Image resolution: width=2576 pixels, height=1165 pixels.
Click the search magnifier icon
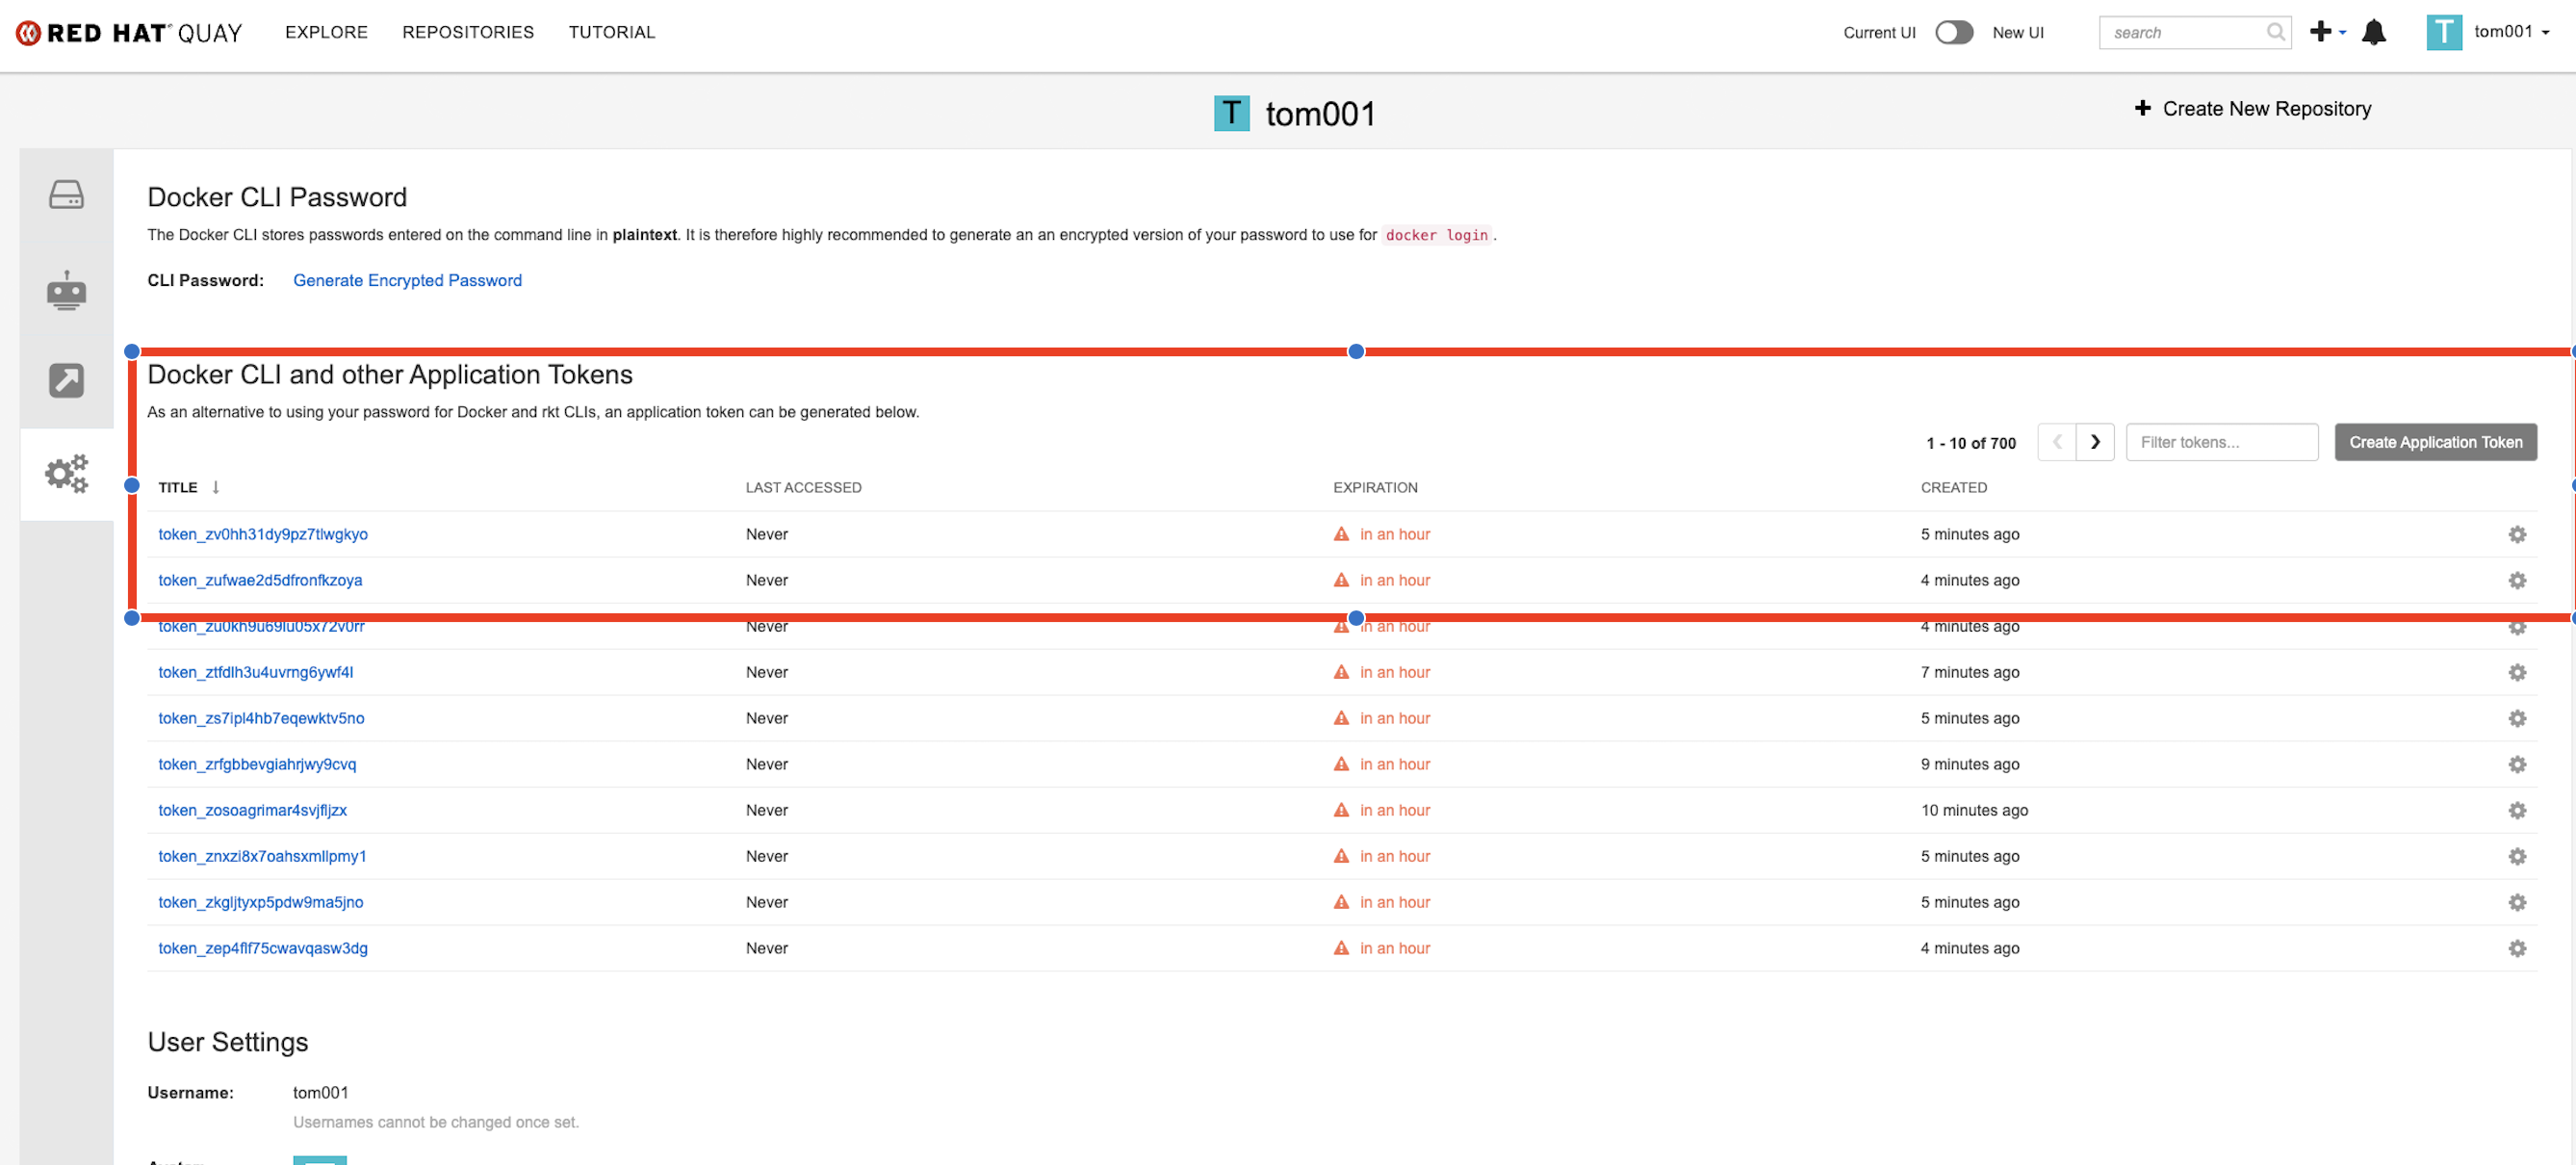pos(2275,32)
